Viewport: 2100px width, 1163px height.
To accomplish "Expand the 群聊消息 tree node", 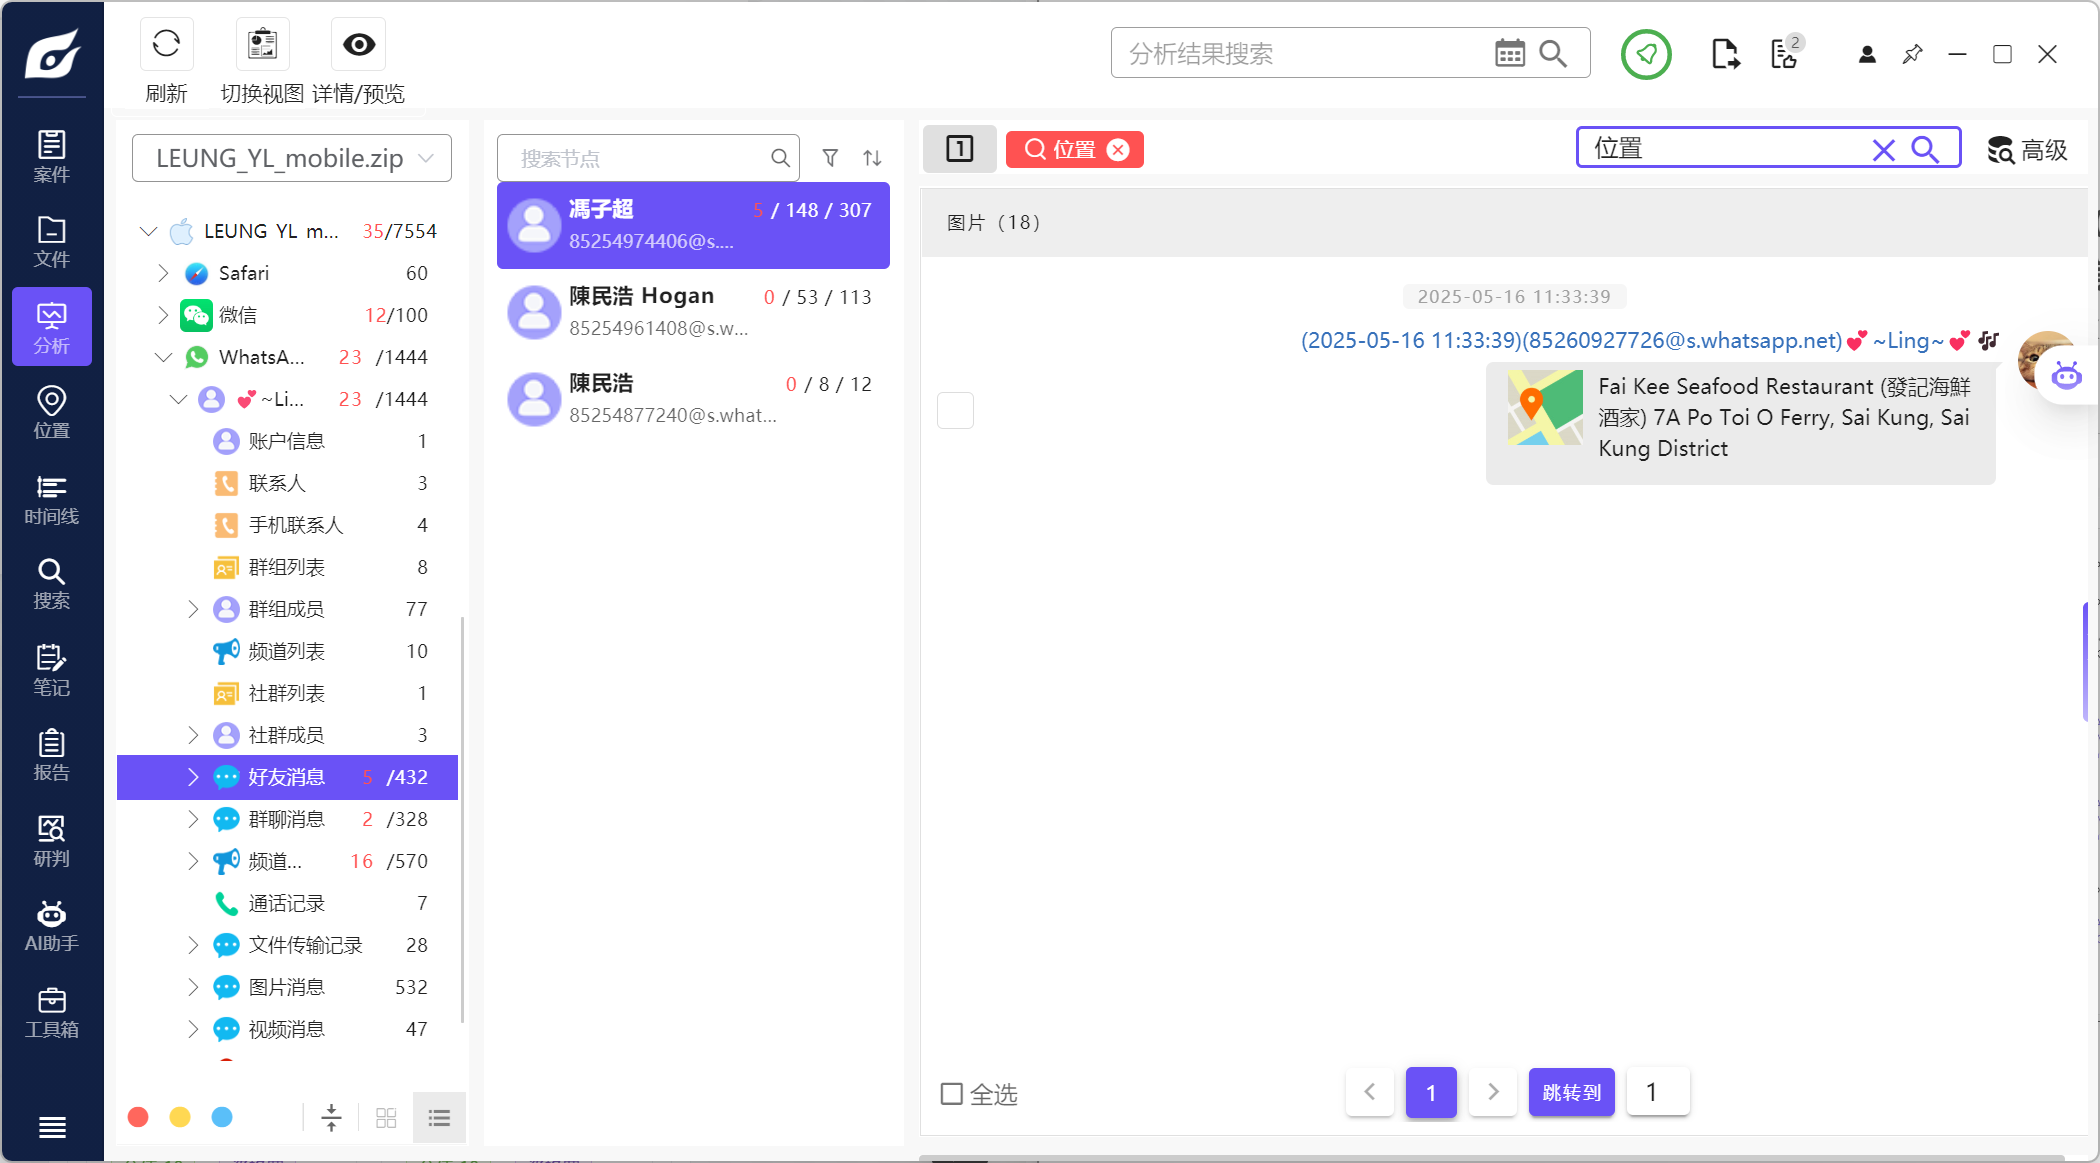I will click(x=193, y=819).
